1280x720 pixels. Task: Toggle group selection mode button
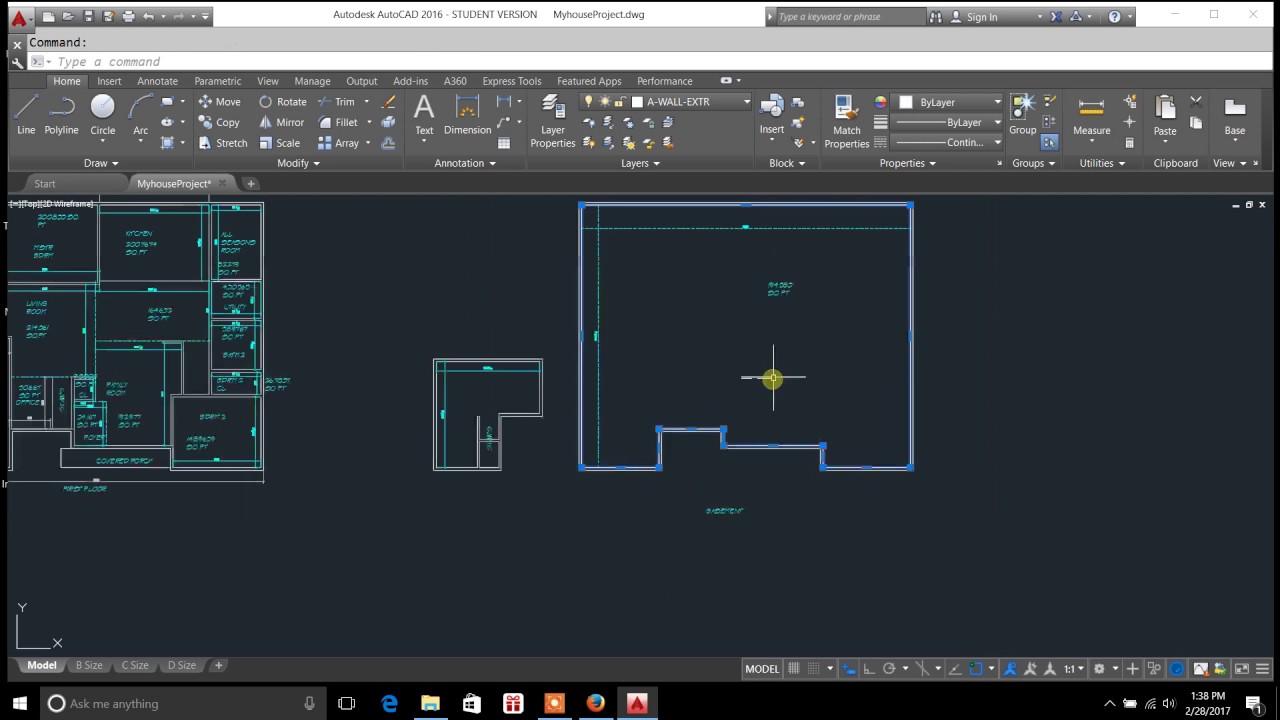(x=1049, y=143)
